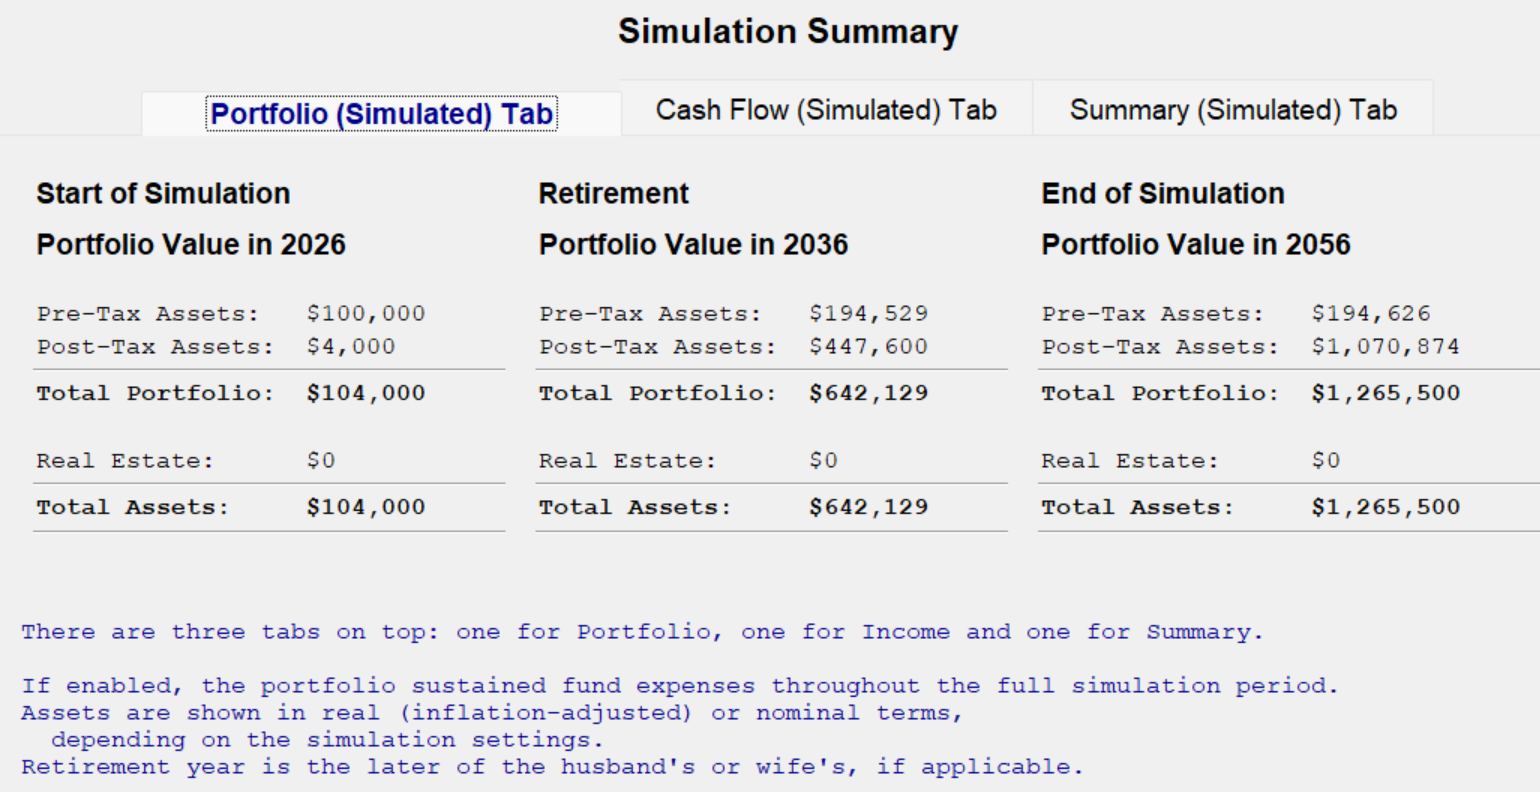Open the Summary (Simulated) Tab
The image size is (1540, 792).
[1233, 110]
